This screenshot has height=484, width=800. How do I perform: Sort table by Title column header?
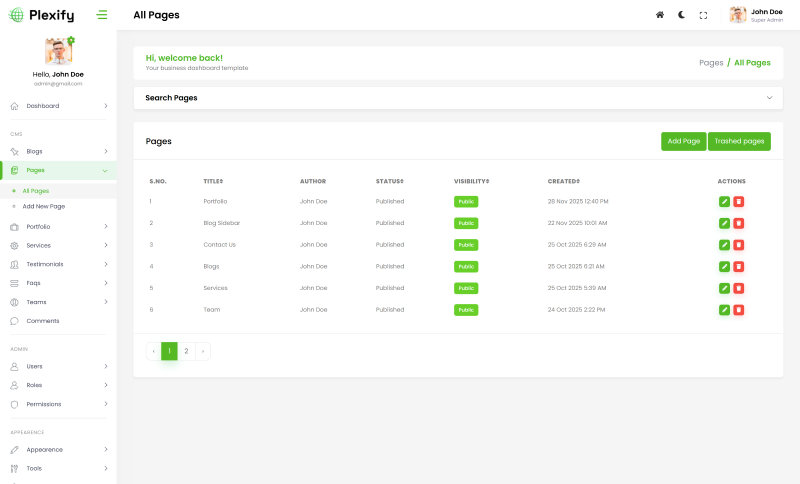point(213,181)
